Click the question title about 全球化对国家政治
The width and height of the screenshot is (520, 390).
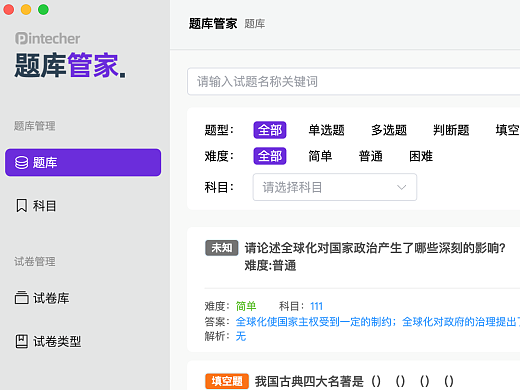tap(375, 248)
